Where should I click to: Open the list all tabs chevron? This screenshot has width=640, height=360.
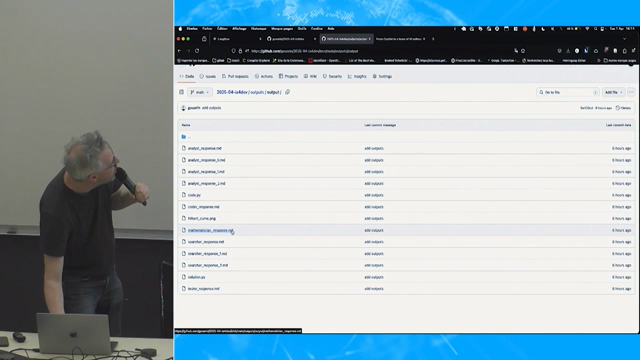[x=624, y=39]
